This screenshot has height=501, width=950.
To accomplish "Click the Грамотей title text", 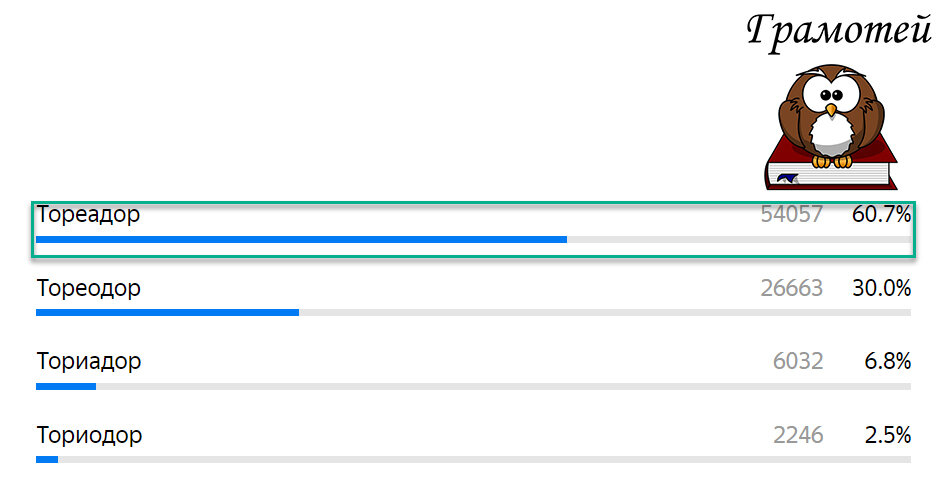I will 839,32.
